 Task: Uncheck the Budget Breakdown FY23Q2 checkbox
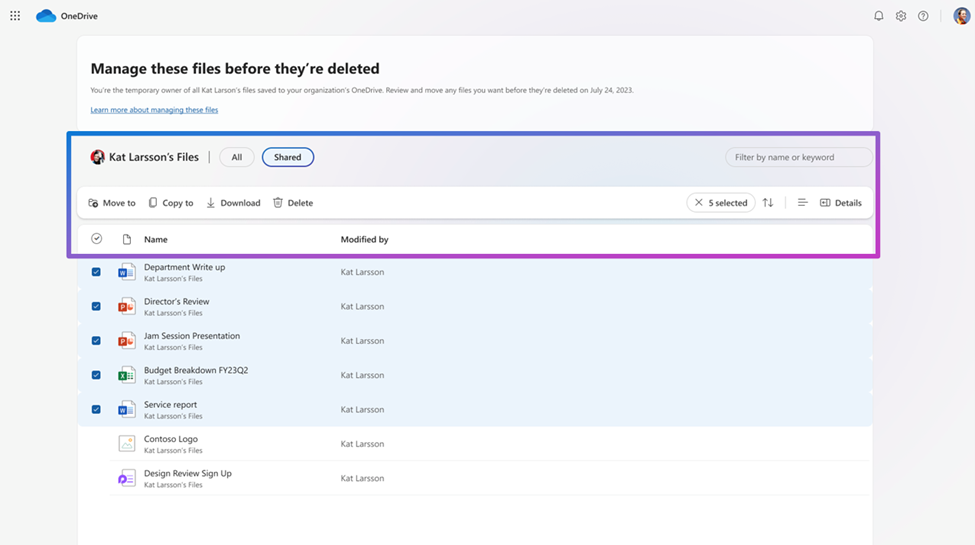(x=96, y=375)
